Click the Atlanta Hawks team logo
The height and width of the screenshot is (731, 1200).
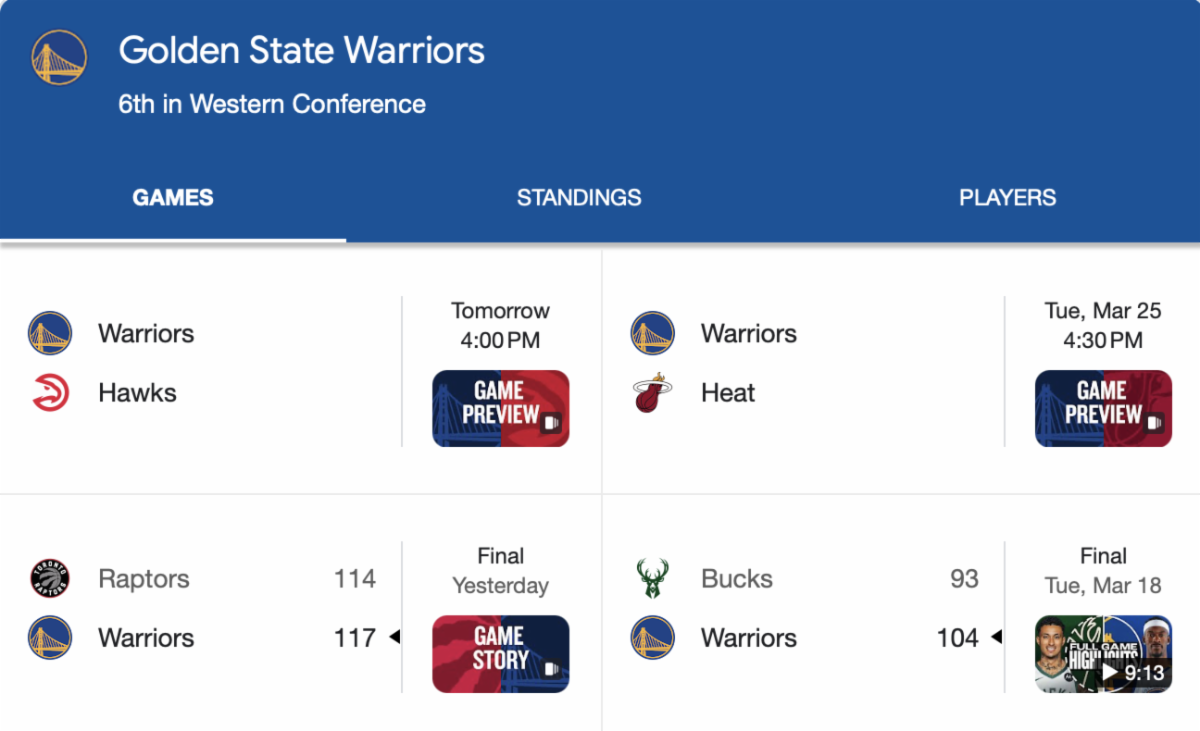pyautogui.click(x=50, y=393)
